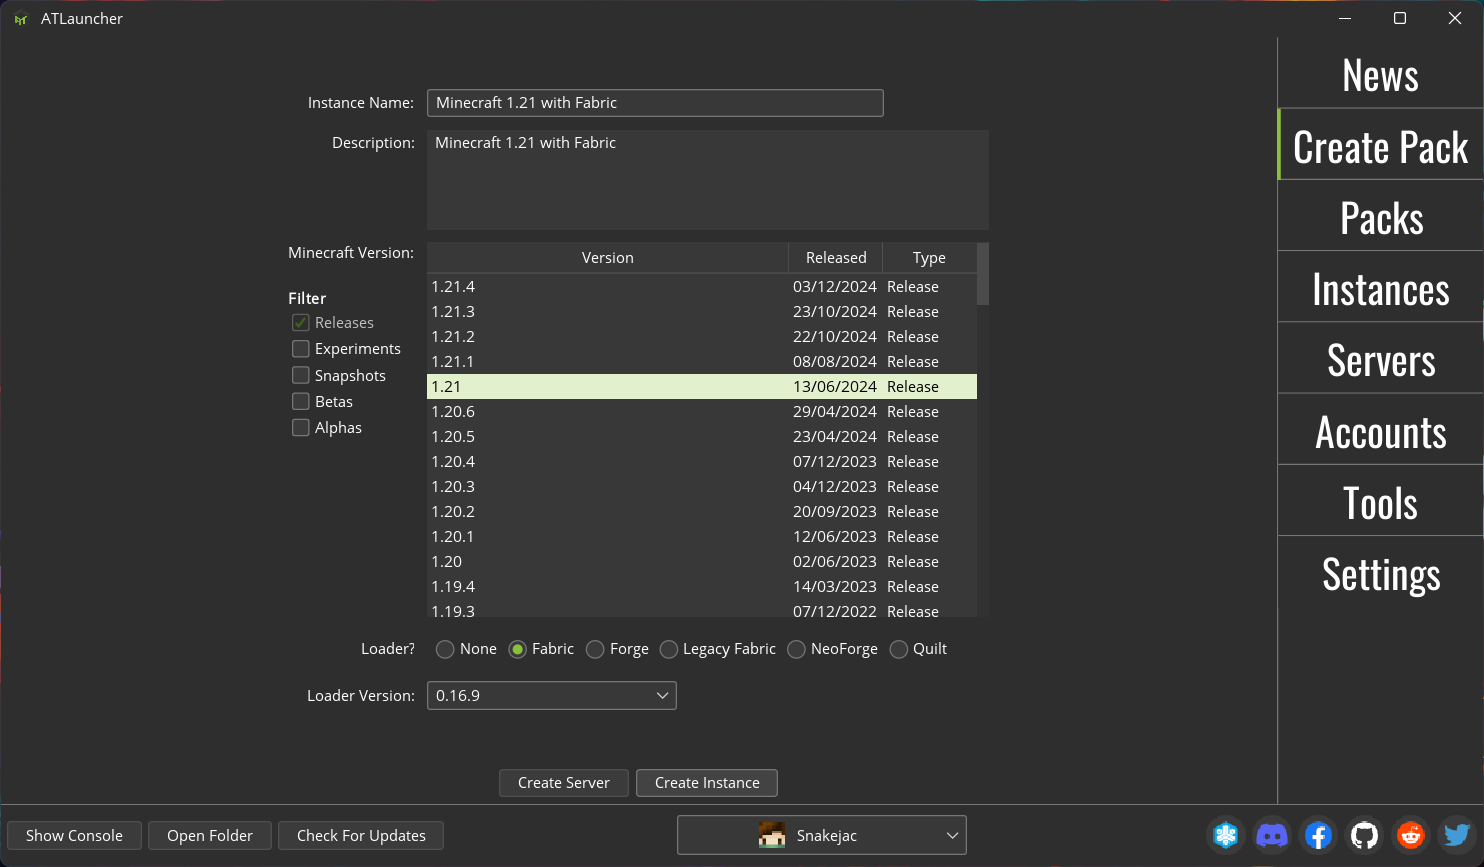Open the Twitter bird icon
1484x867 pixels.
point(1456,835)
